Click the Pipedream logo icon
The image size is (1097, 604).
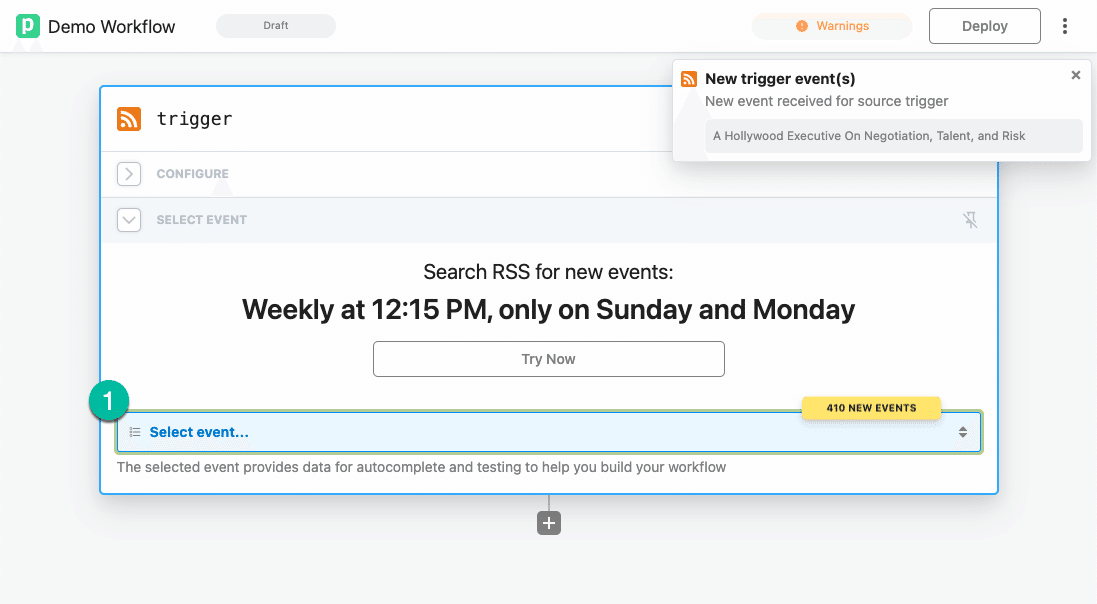coord(28,26)
